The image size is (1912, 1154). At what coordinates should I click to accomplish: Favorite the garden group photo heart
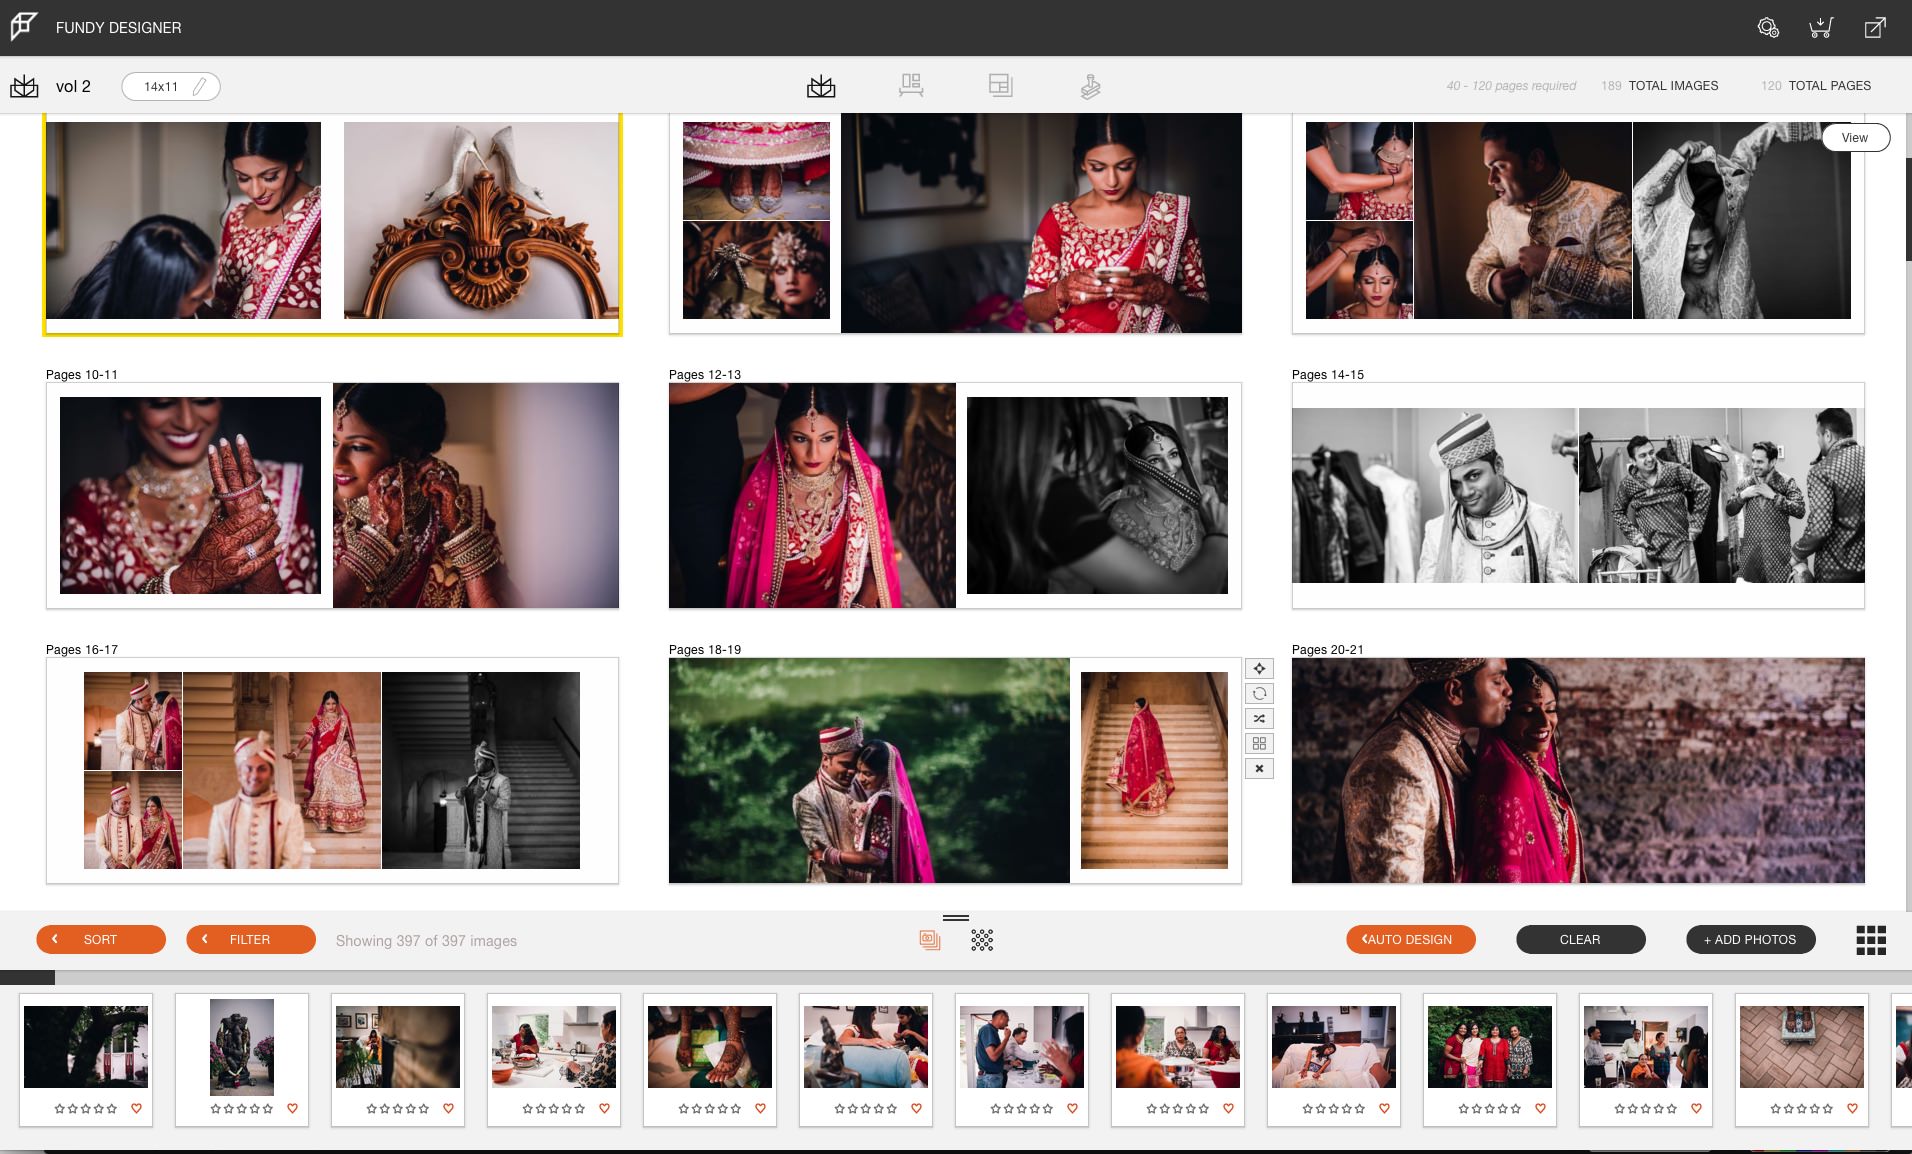[x=1541, y=1108]
